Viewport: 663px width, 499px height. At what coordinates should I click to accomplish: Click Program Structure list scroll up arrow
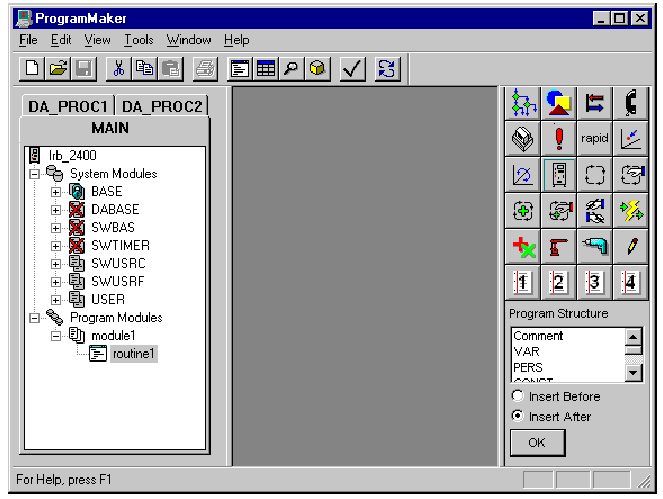click(x=633, y=337)
